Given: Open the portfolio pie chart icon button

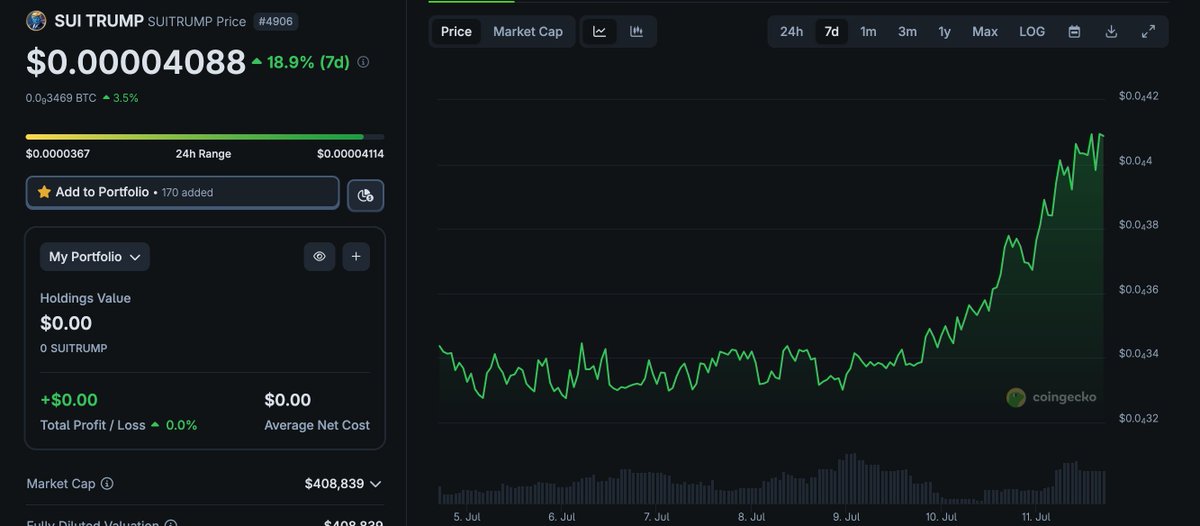Looking at the screenshot, I should (x=365, y=195).
